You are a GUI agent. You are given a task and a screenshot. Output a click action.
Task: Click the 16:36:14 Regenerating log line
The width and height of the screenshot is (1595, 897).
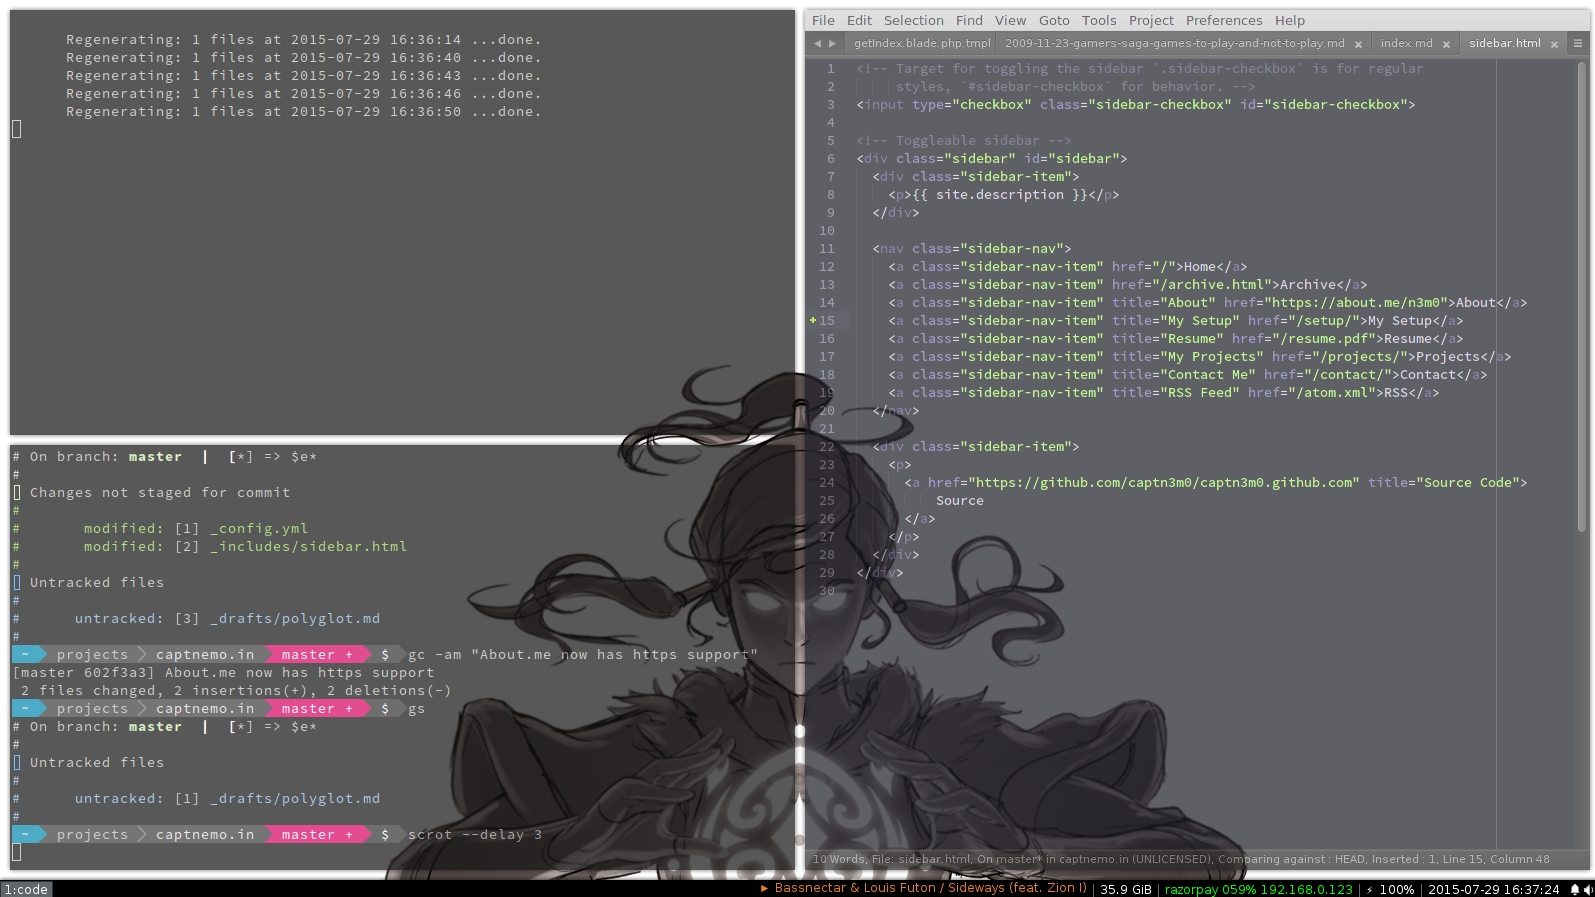(x=304, y=40)
